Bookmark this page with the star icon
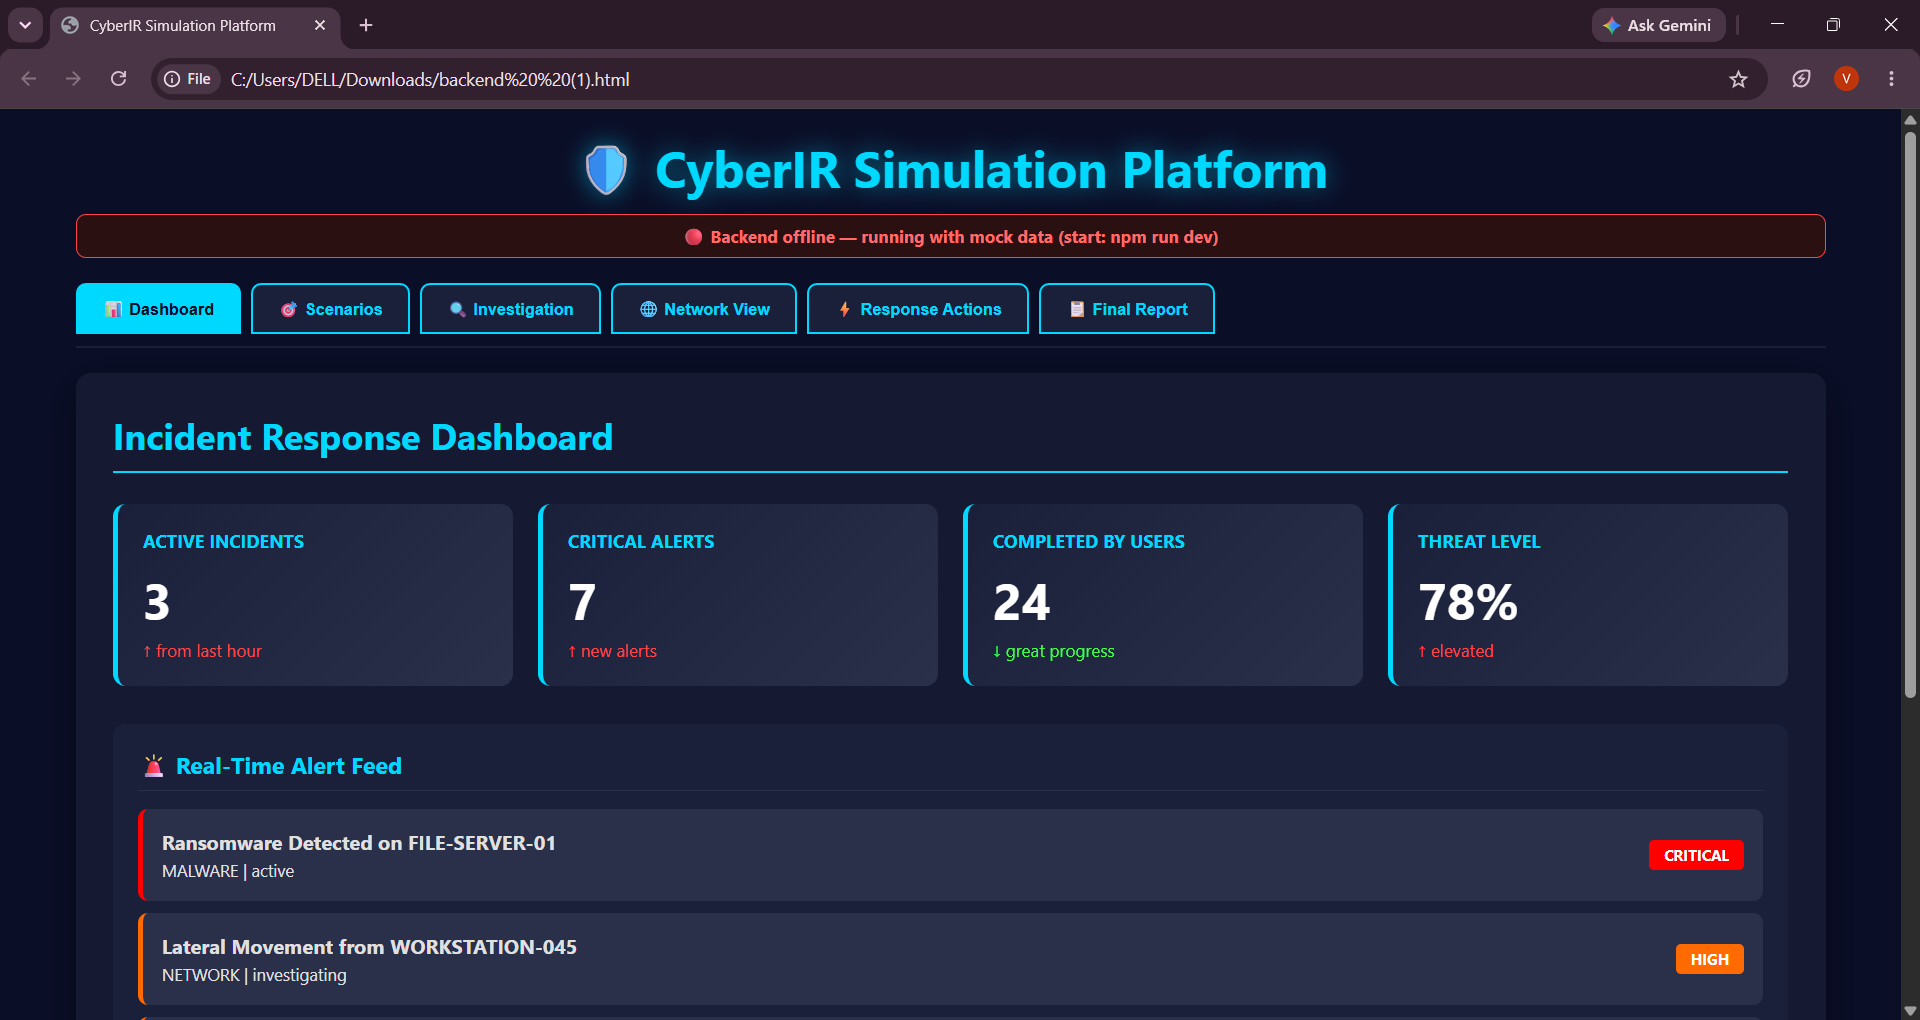Screen dimensions: 1920x1020 click(1739, 79)
